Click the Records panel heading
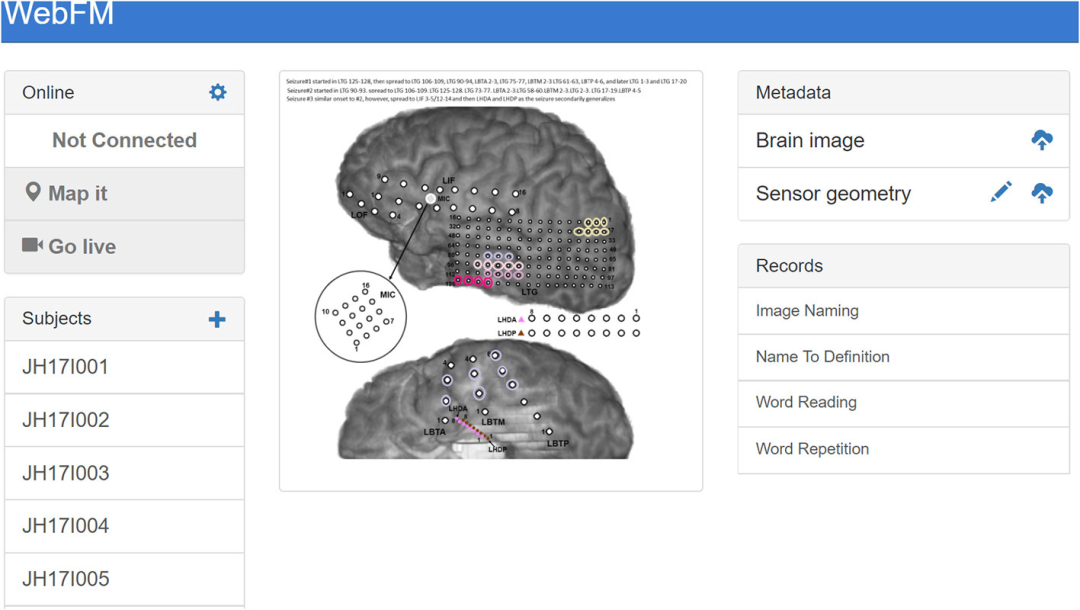This screenshot has width=1080, height=610. (789, 266)
